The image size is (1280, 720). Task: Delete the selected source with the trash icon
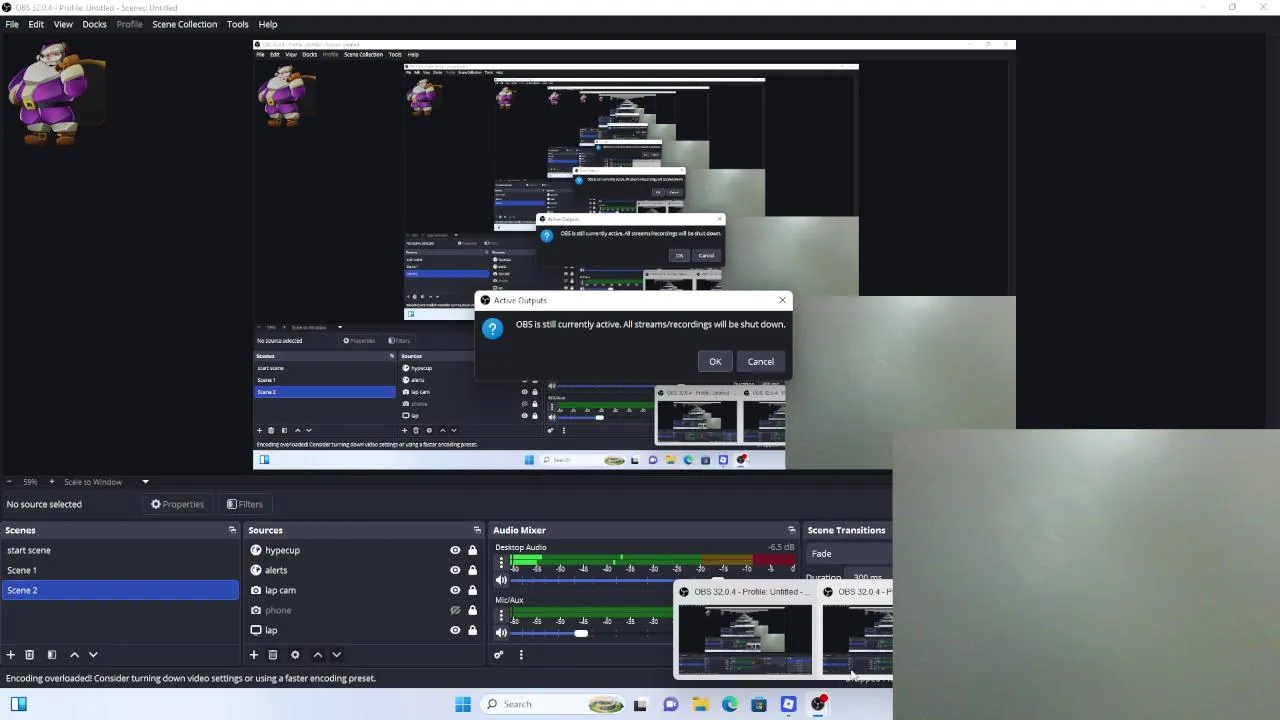tap(272, 655)
